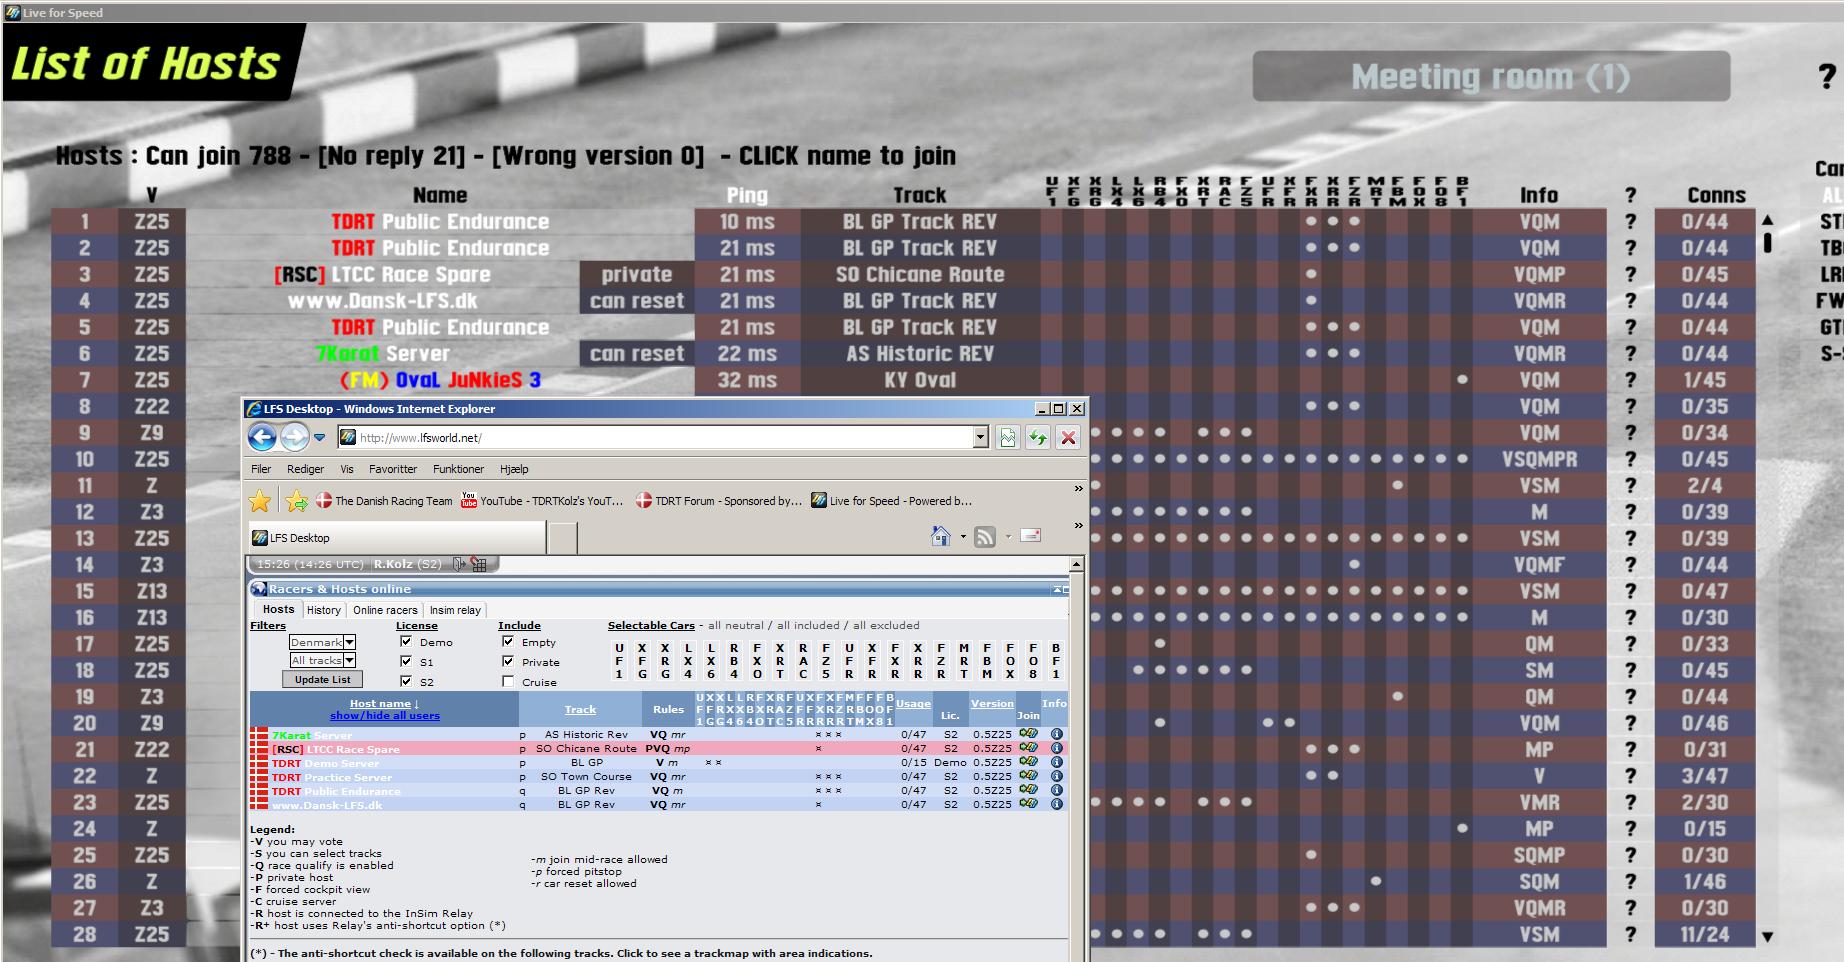Open the recent pages dropdown beside forward arrow
Screen dimensions: 1844x962
coord(320,437)
